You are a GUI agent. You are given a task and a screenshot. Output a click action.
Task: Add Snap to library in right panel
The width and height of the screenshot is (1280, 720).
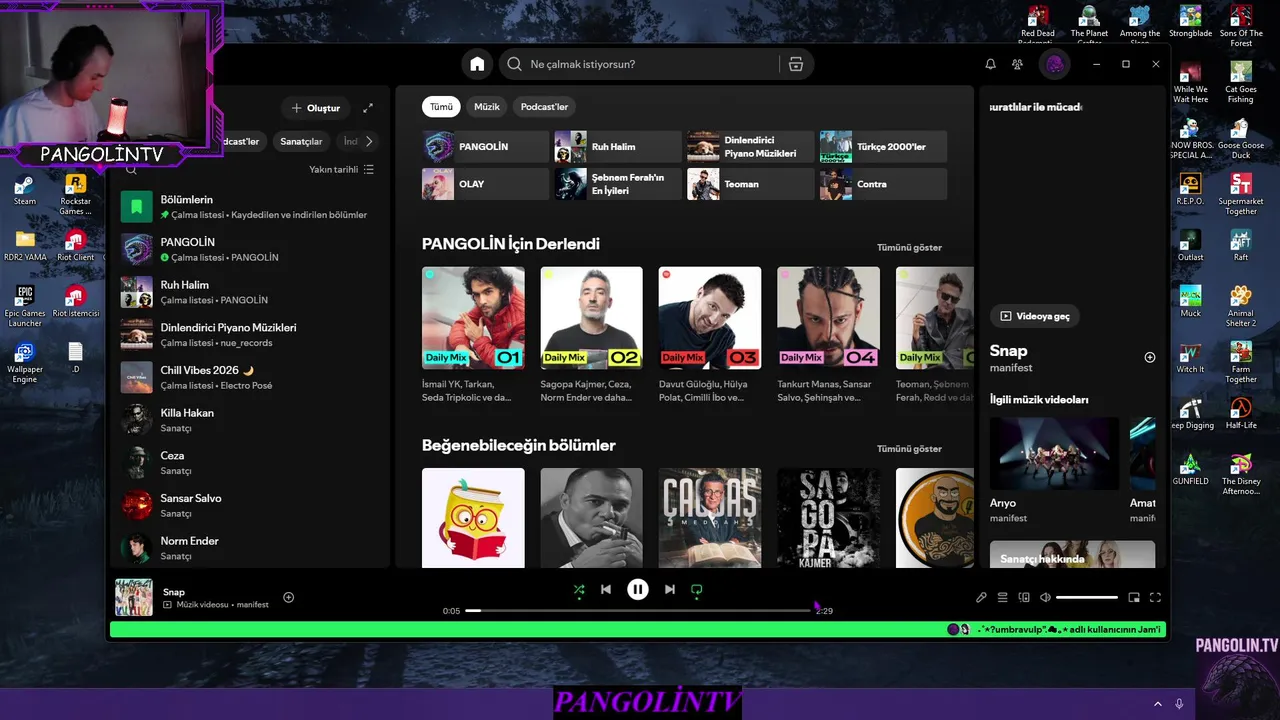coord(1149,357)
